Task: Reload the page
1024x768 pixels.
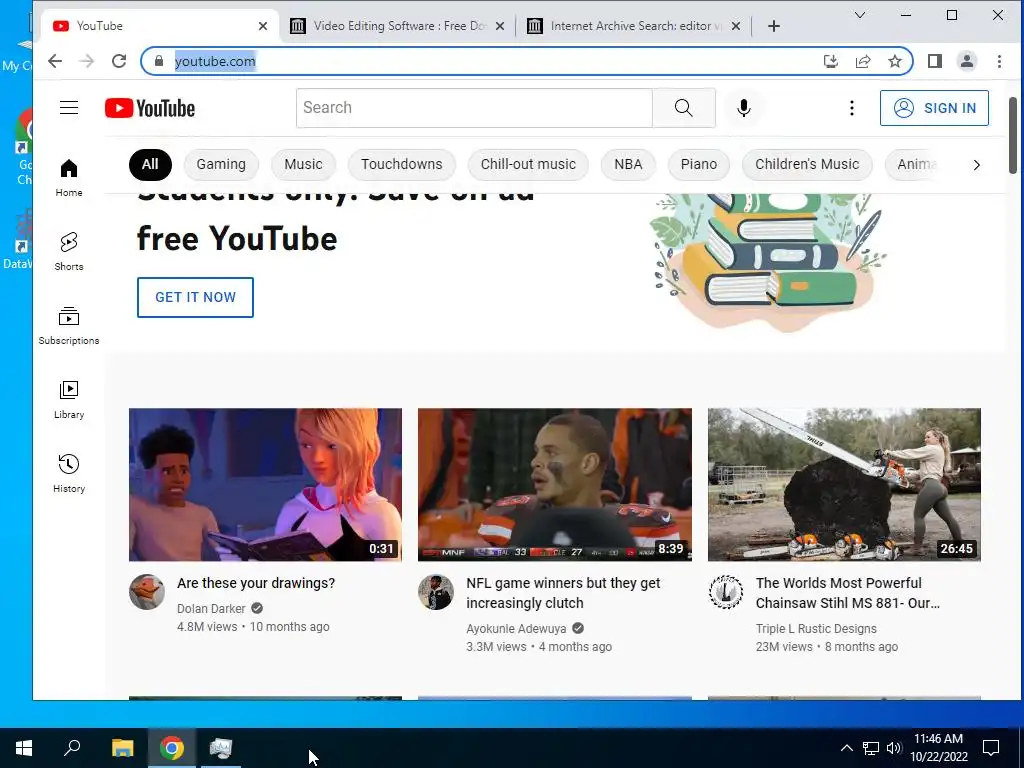Action: 119,61
